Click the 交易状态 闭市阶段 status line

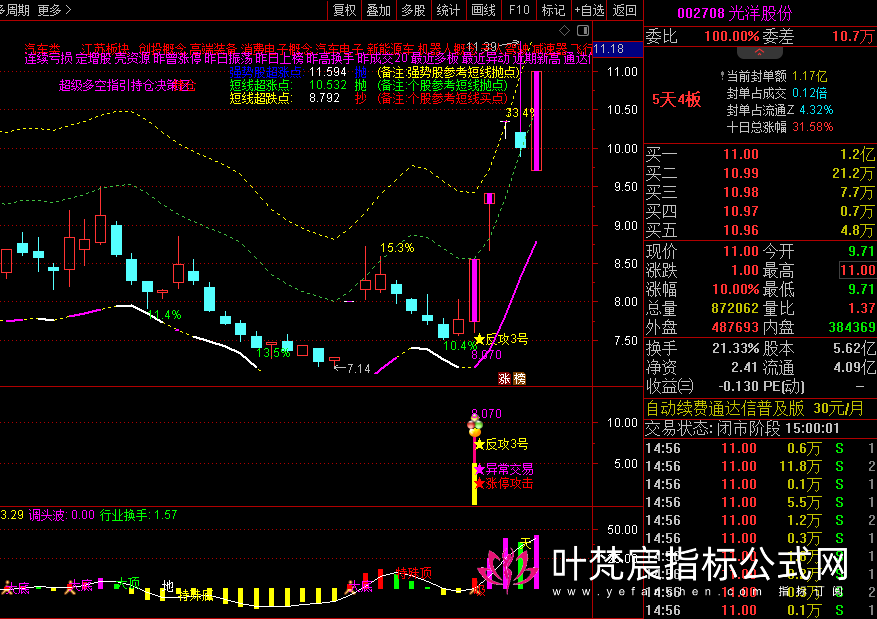click(x=742, y=429)
